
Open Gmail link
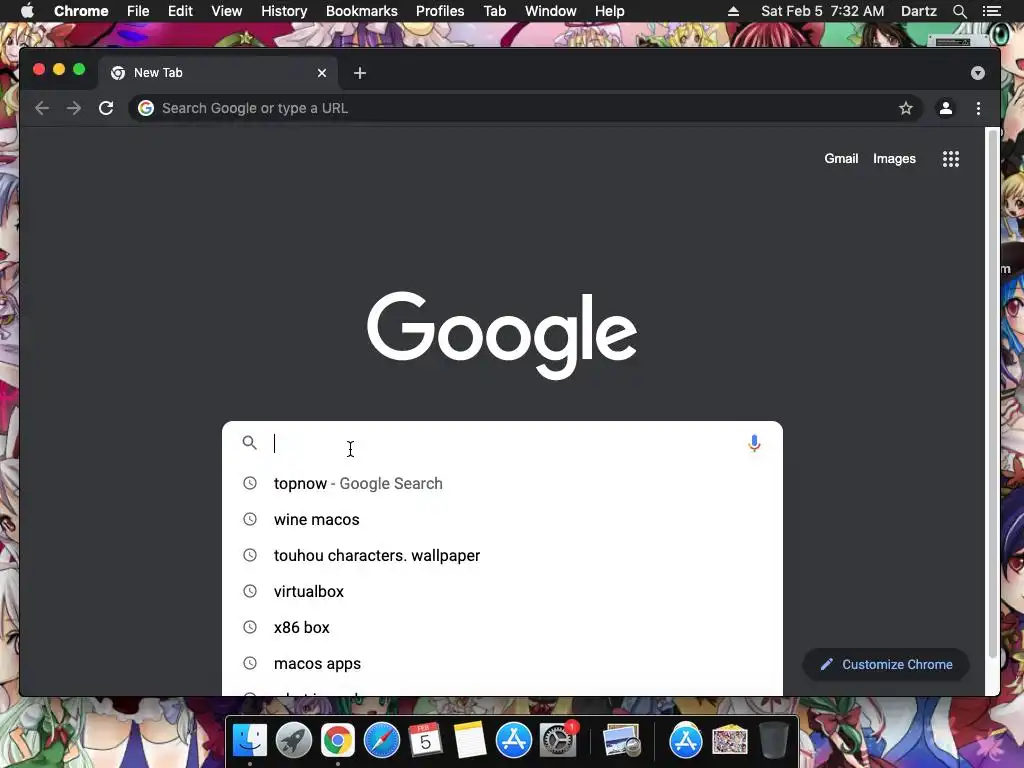[841, 159]
